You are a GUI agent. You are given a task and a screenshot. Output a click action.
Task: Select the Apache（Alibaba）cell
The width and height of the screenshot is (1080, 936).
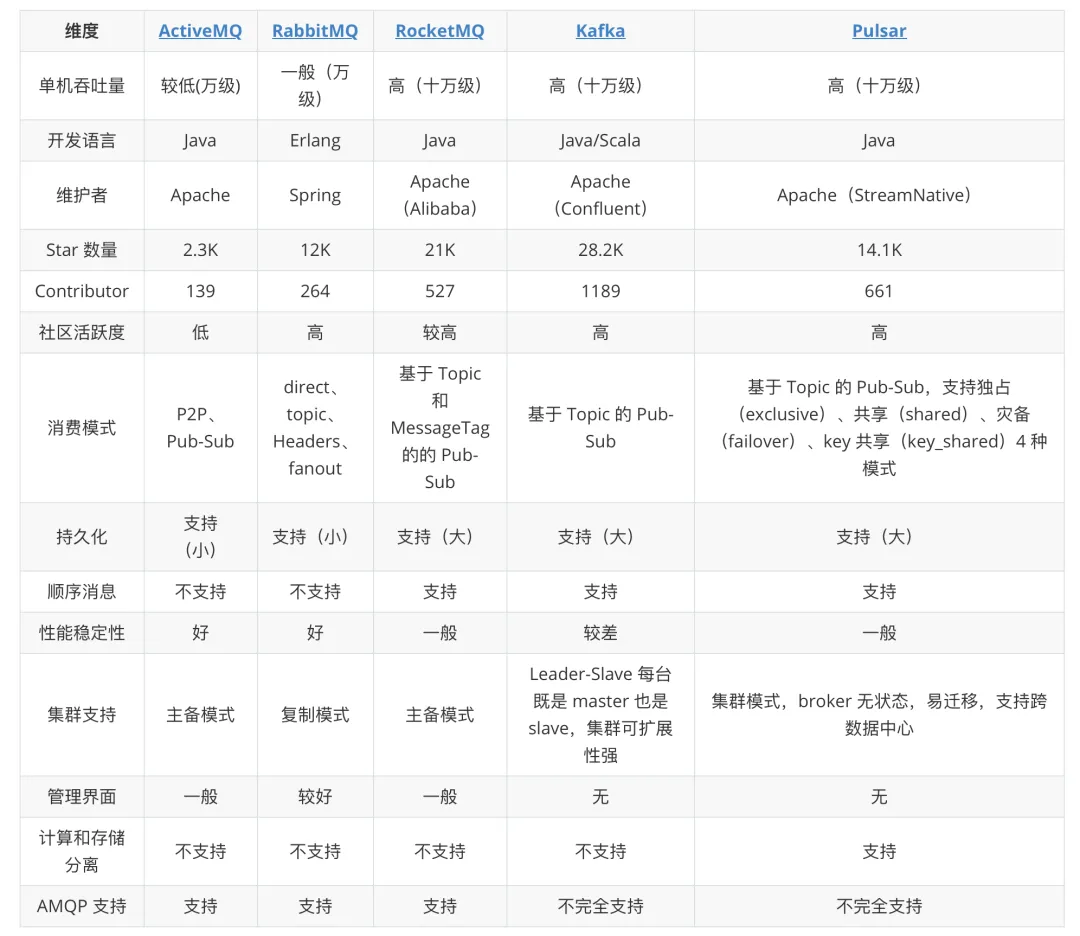[x=439, y=196]
